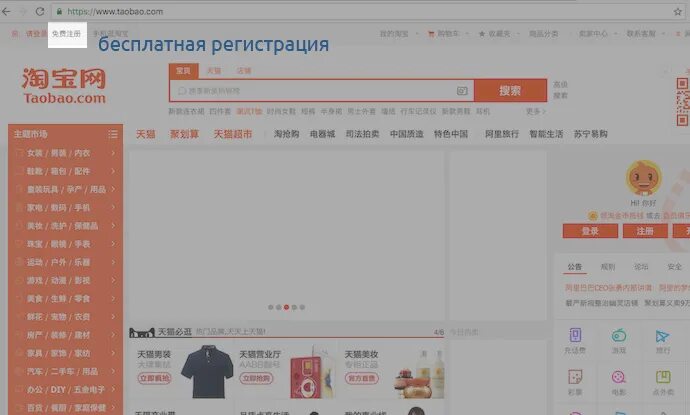Click 官方直营 under 天猫美妆
The image size is (690, 415).
[362, 378]
